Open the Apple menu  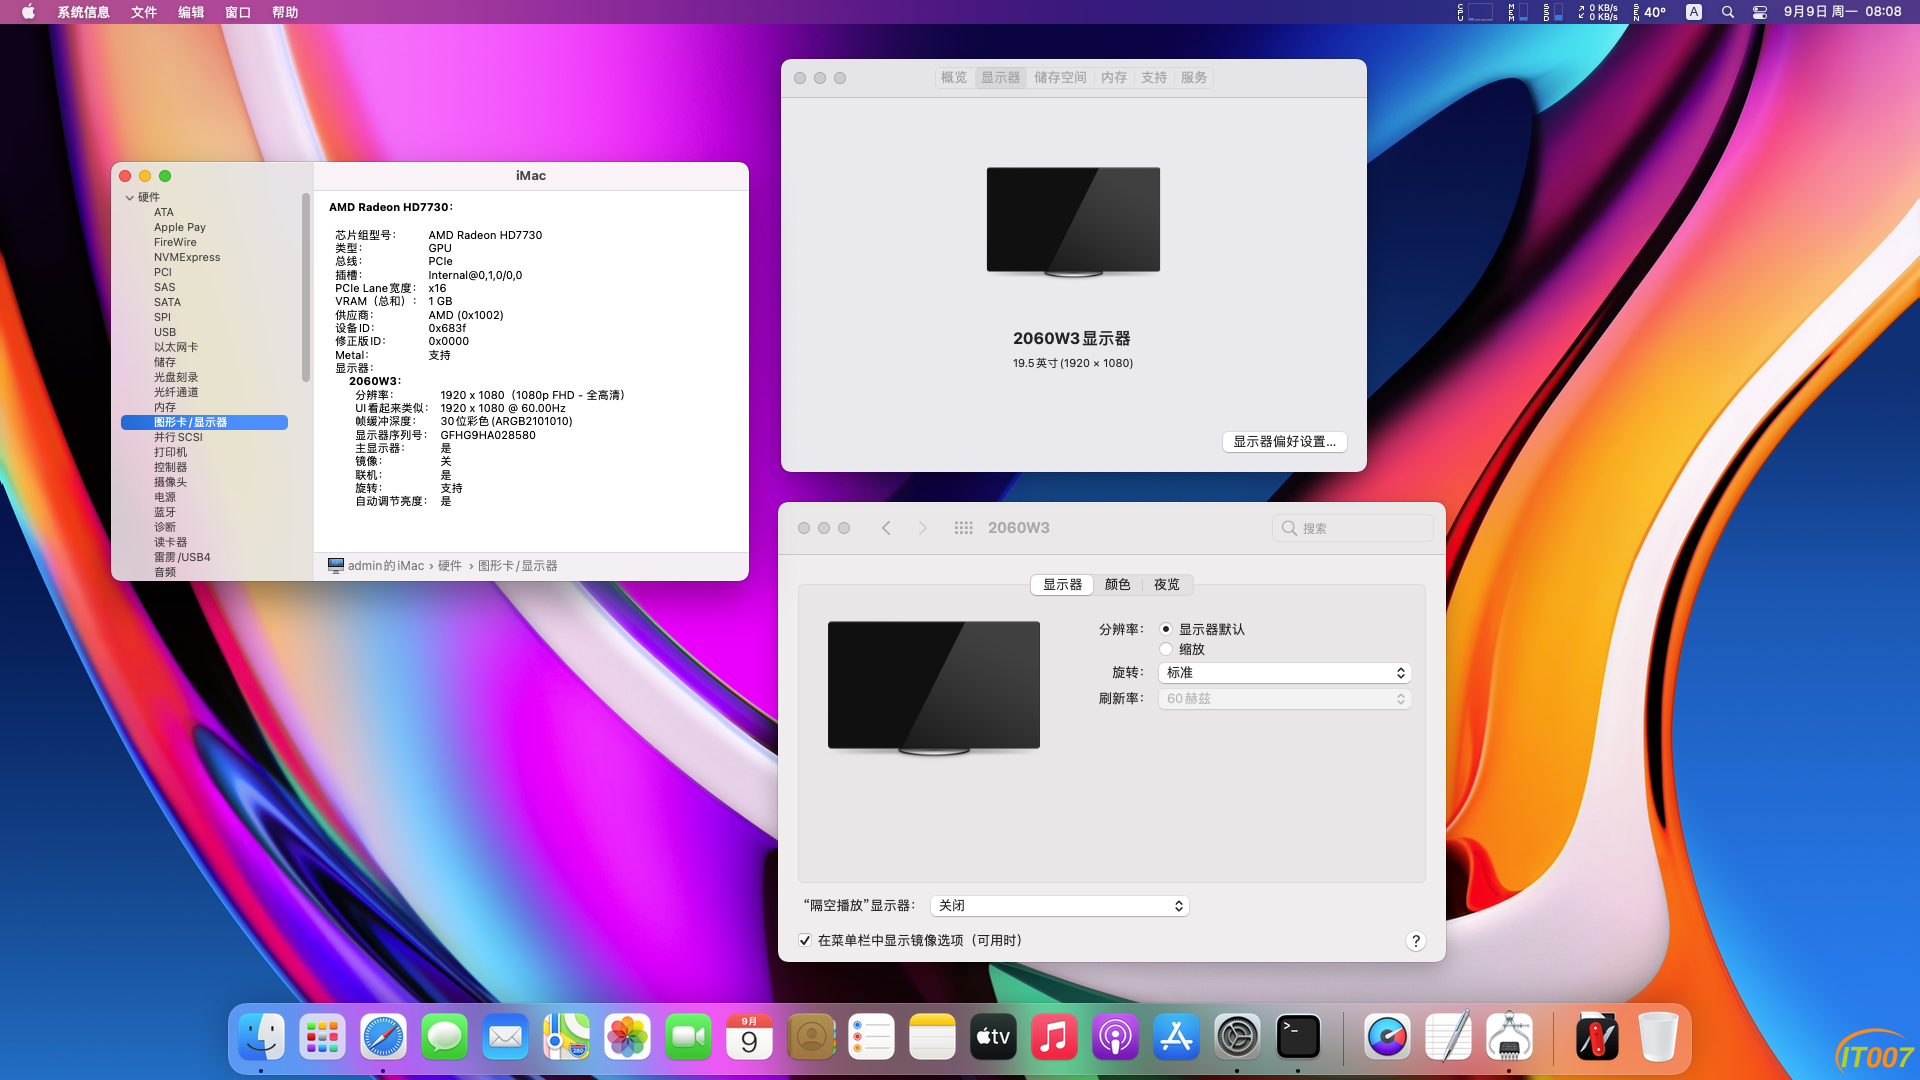click(x=28, y=12)
